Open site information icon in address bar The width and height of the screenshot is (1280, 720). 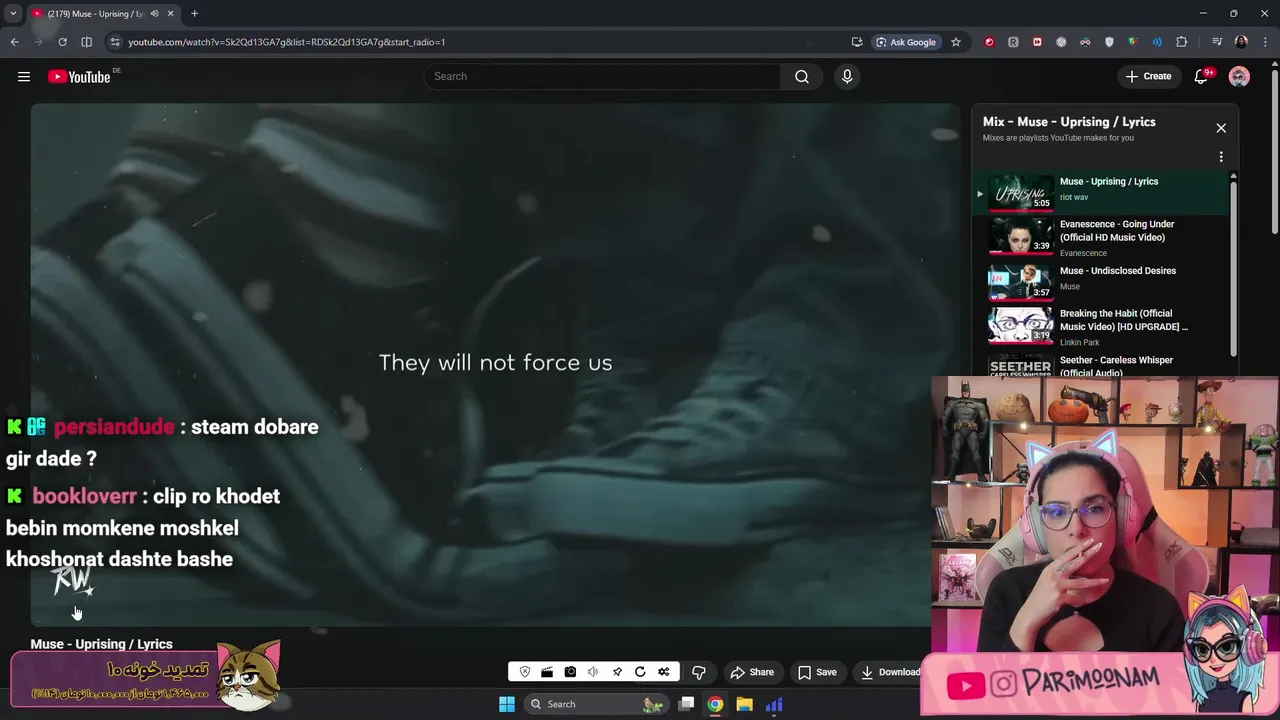click(x=115, y=42)
